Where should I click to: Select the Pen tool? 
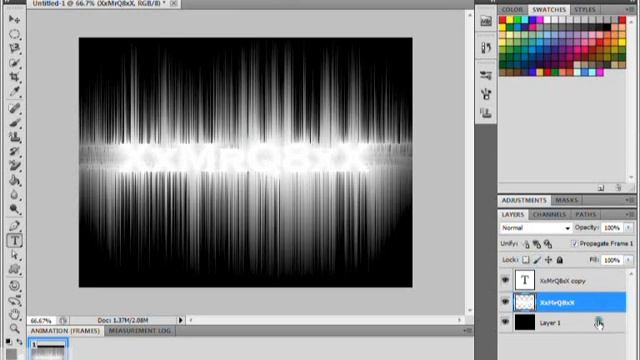click(x=14, y=226)
